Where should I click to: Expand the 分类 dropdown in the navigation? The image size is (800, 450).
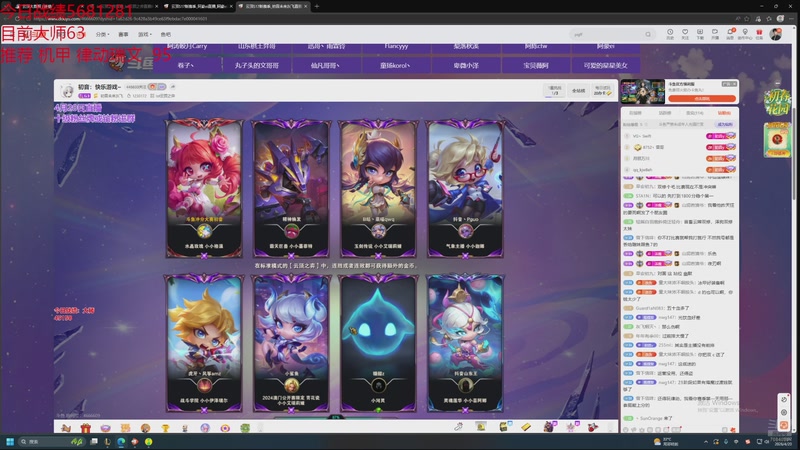pyautogui.click(x=103, y=34)
